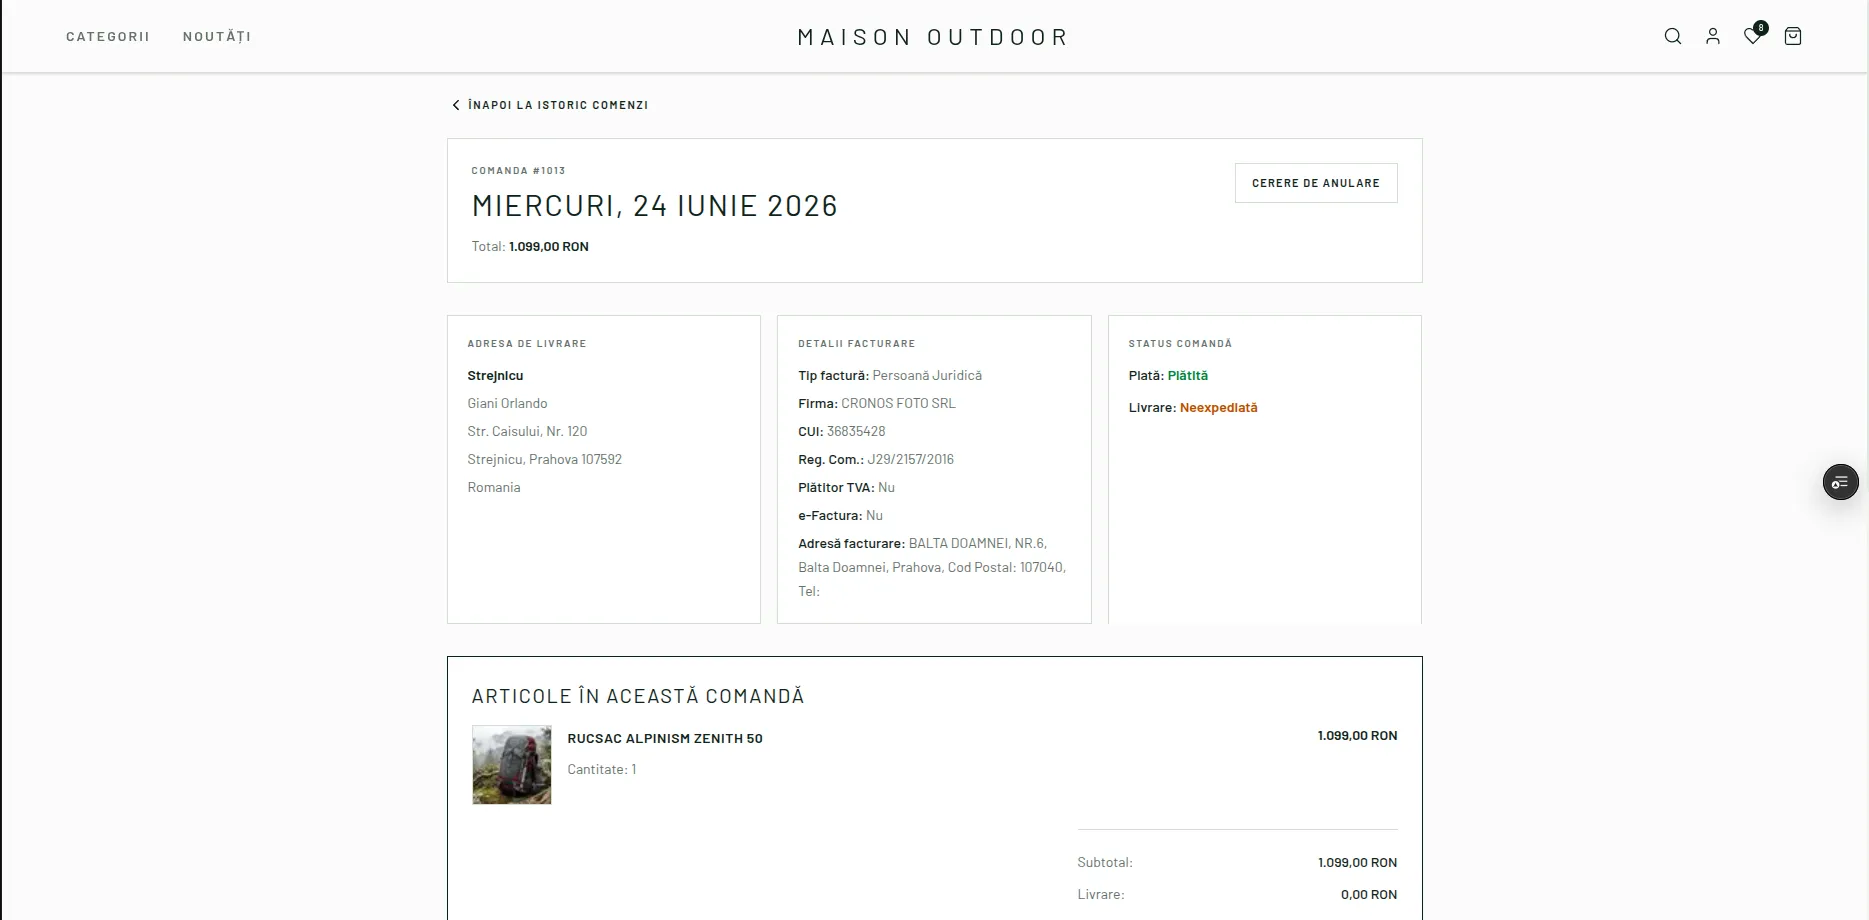The image size is (1869, 920).
Task: Open RUCSAC ALPINISM ZENITH 50 product title
Action: click(665, 739)
